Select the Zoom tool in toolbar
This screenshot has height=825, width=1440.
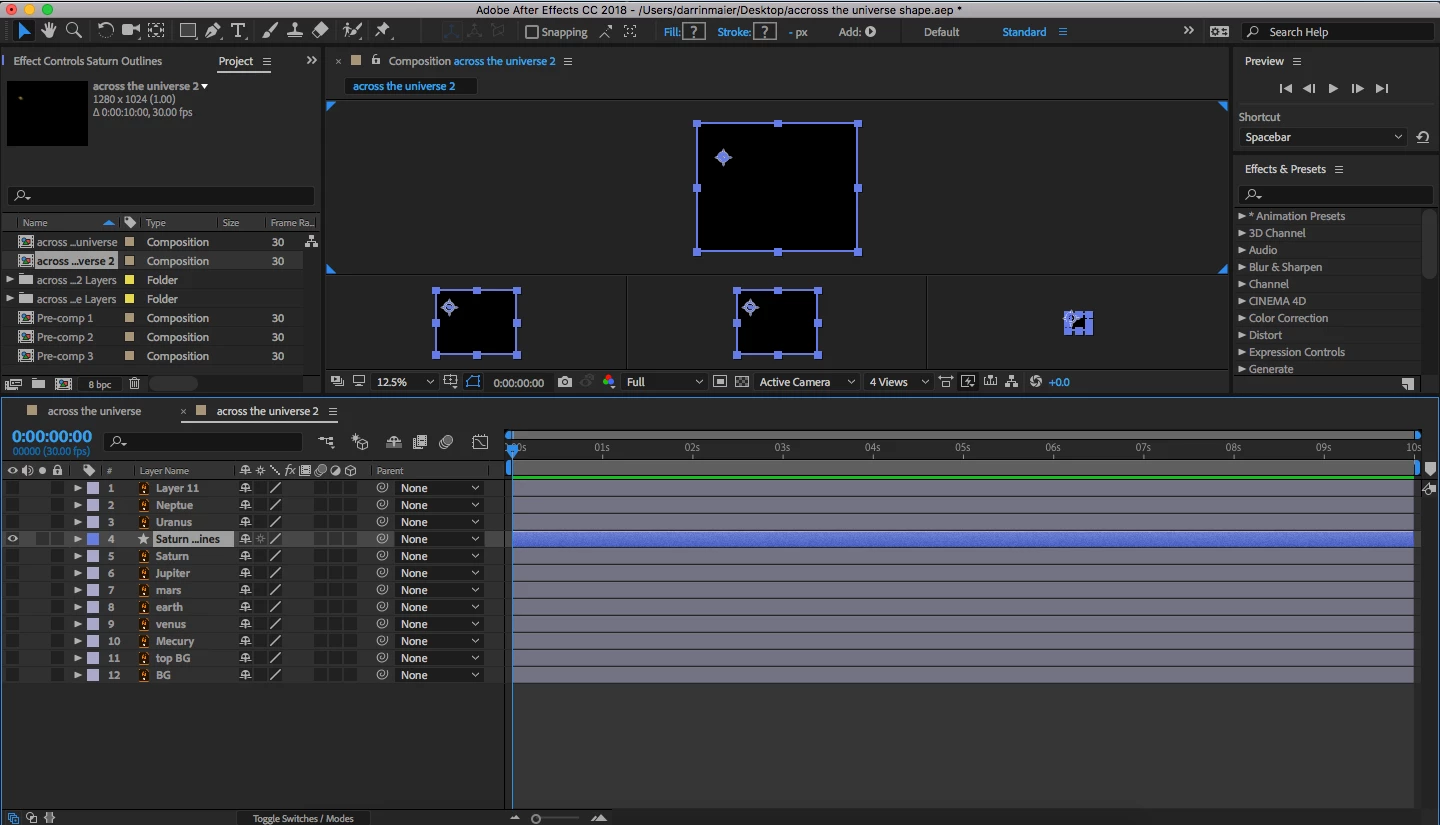(73, 31)
